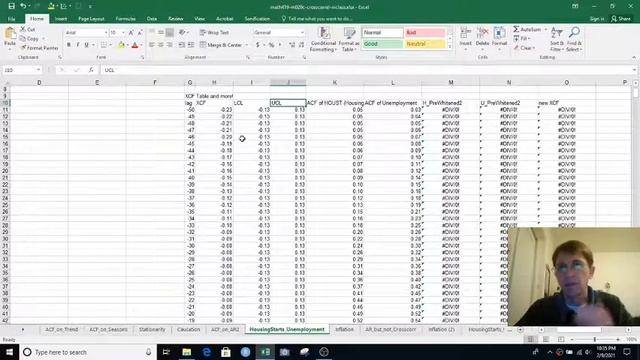Pick the yellow fill color
Screen dimensions: 640x360
(121, 45)
